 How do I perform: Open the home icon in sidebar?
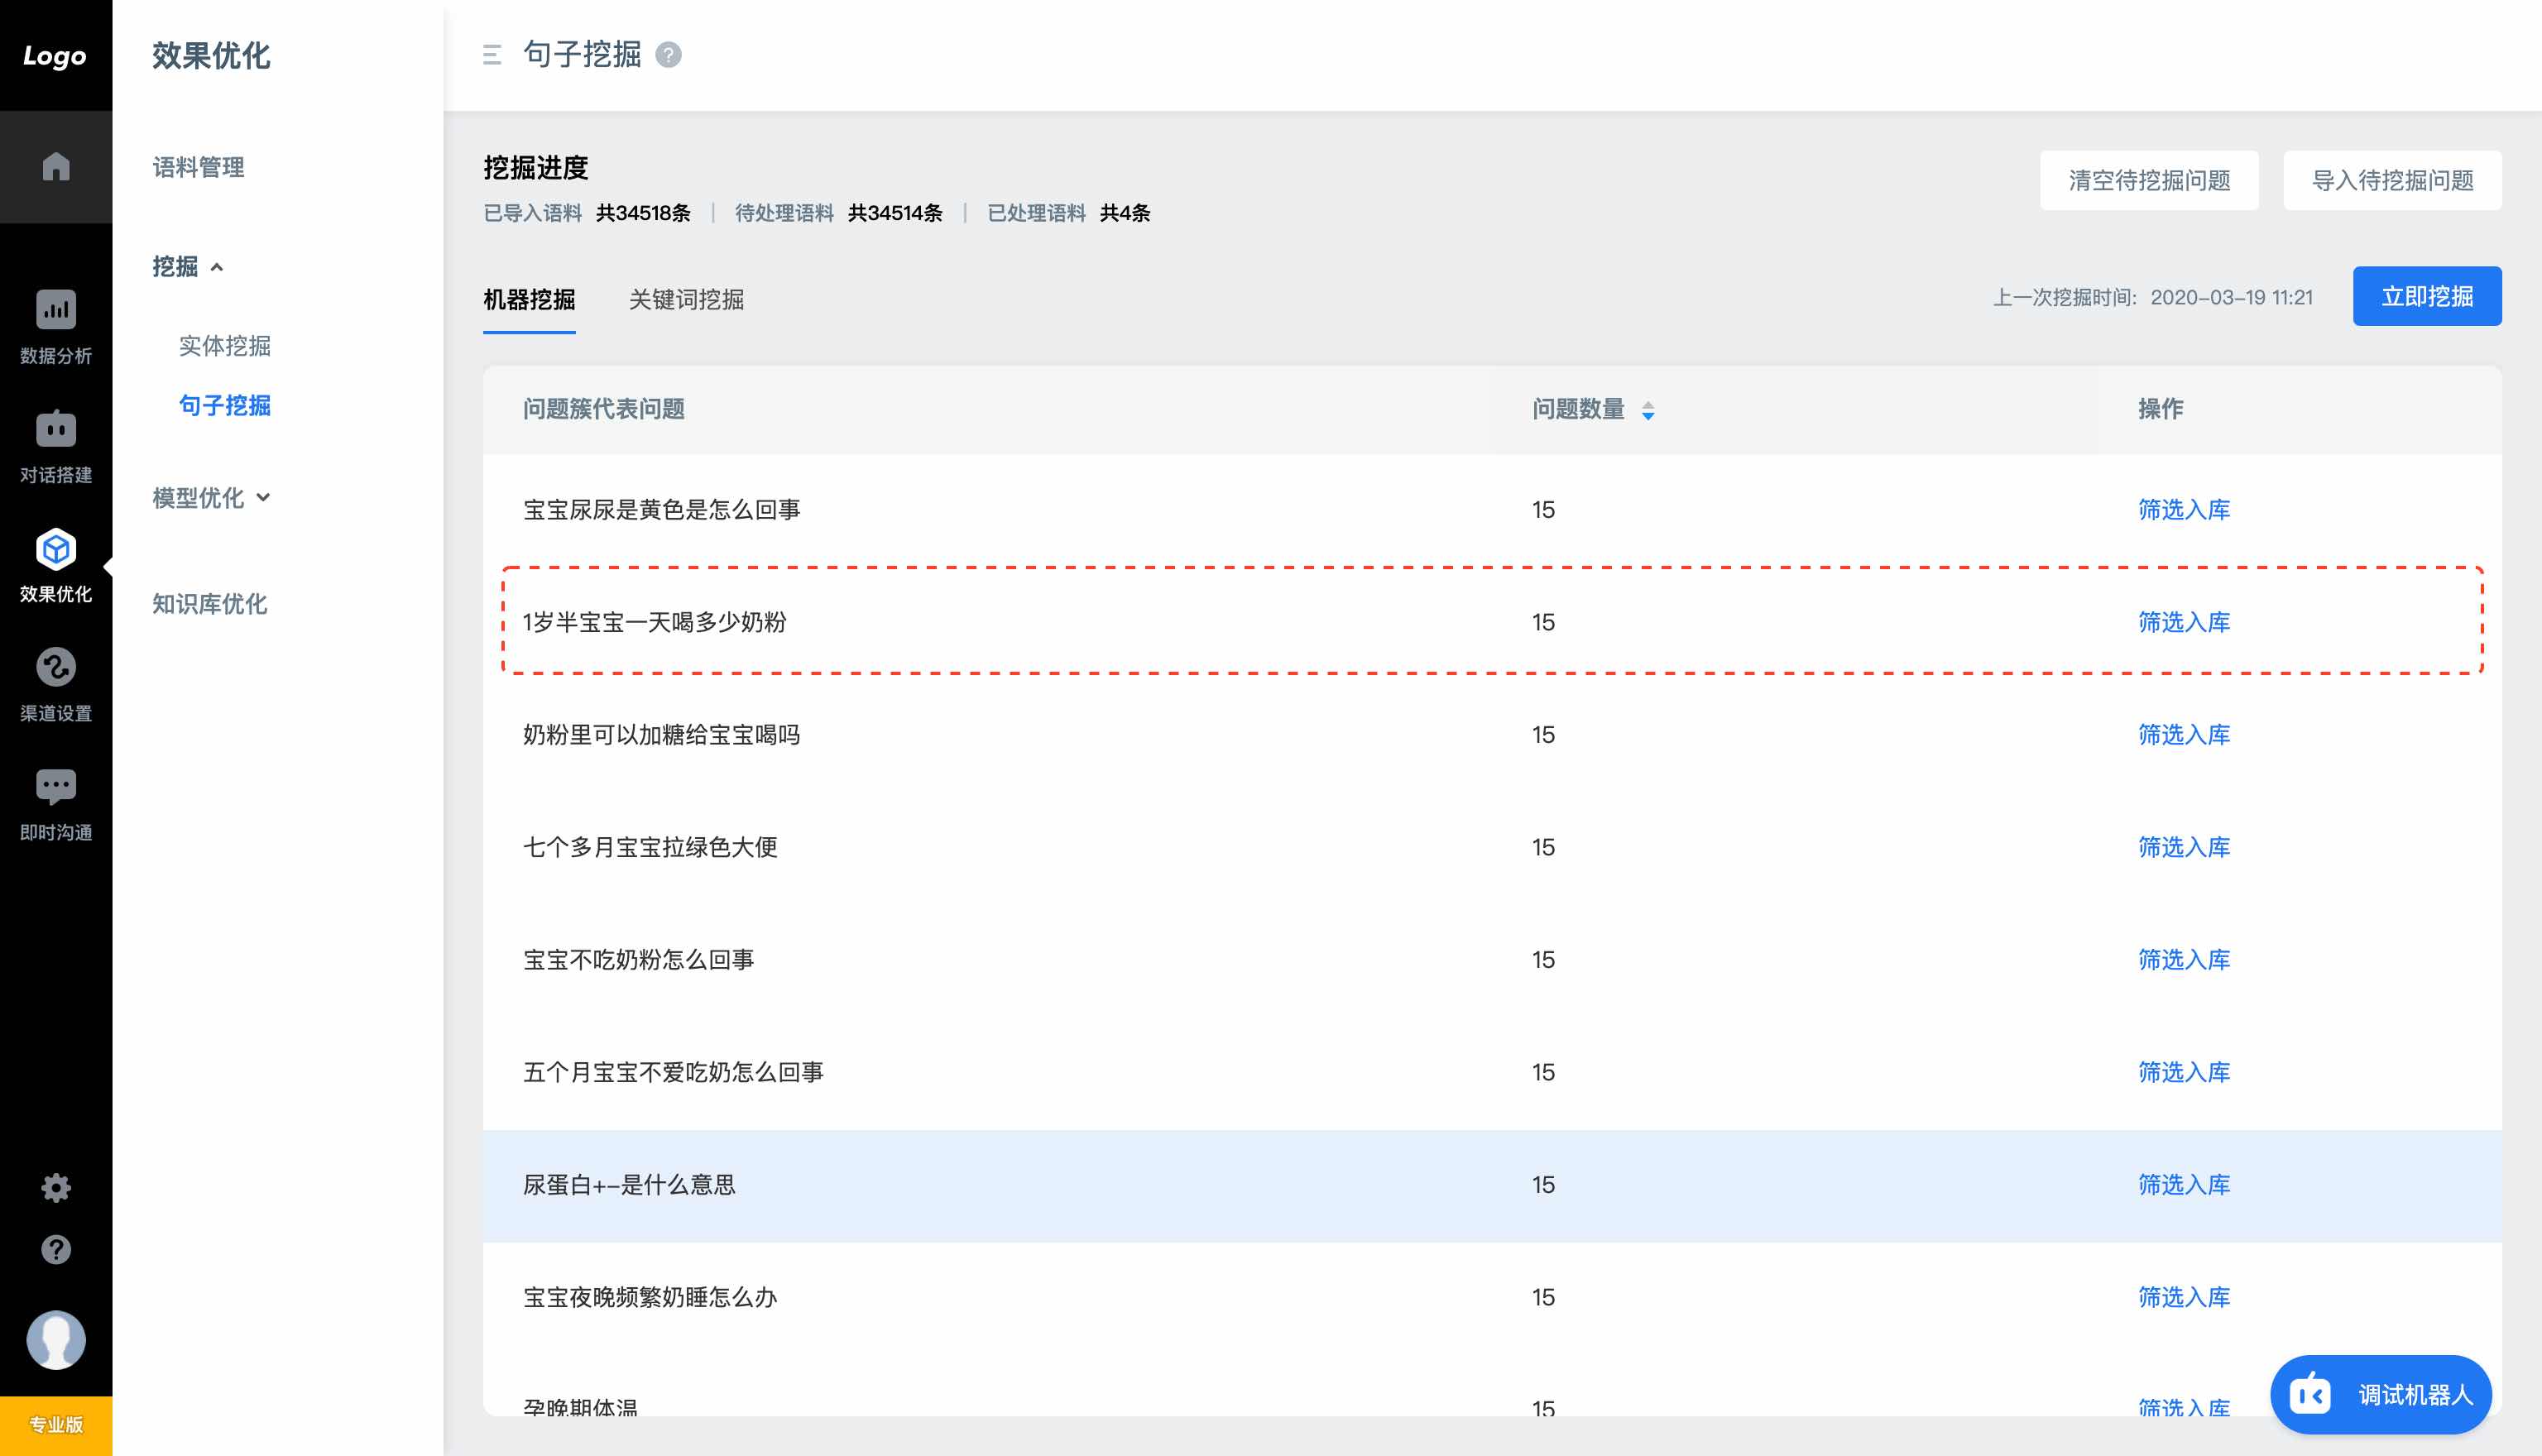pos(56,166)
